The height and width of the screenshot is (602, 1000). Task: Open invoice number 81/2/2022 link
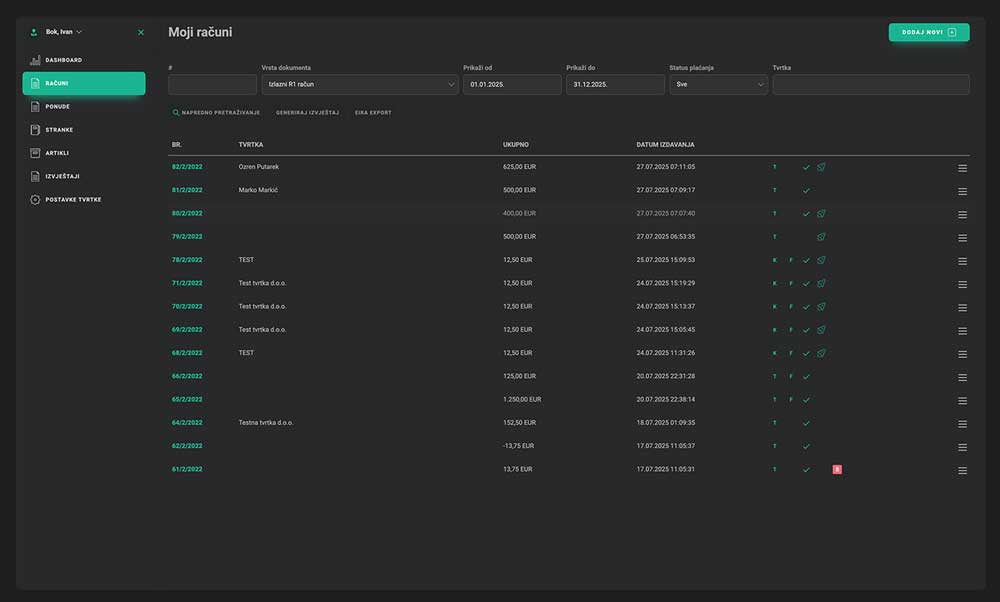(187, 190)
